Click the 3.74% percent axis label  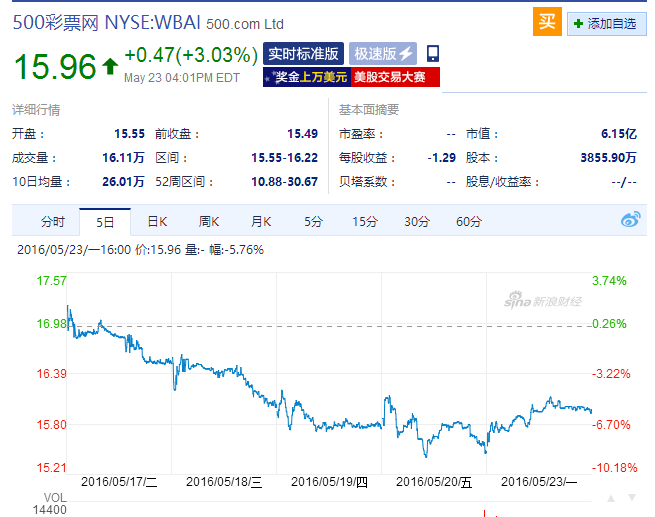(609, 281)
